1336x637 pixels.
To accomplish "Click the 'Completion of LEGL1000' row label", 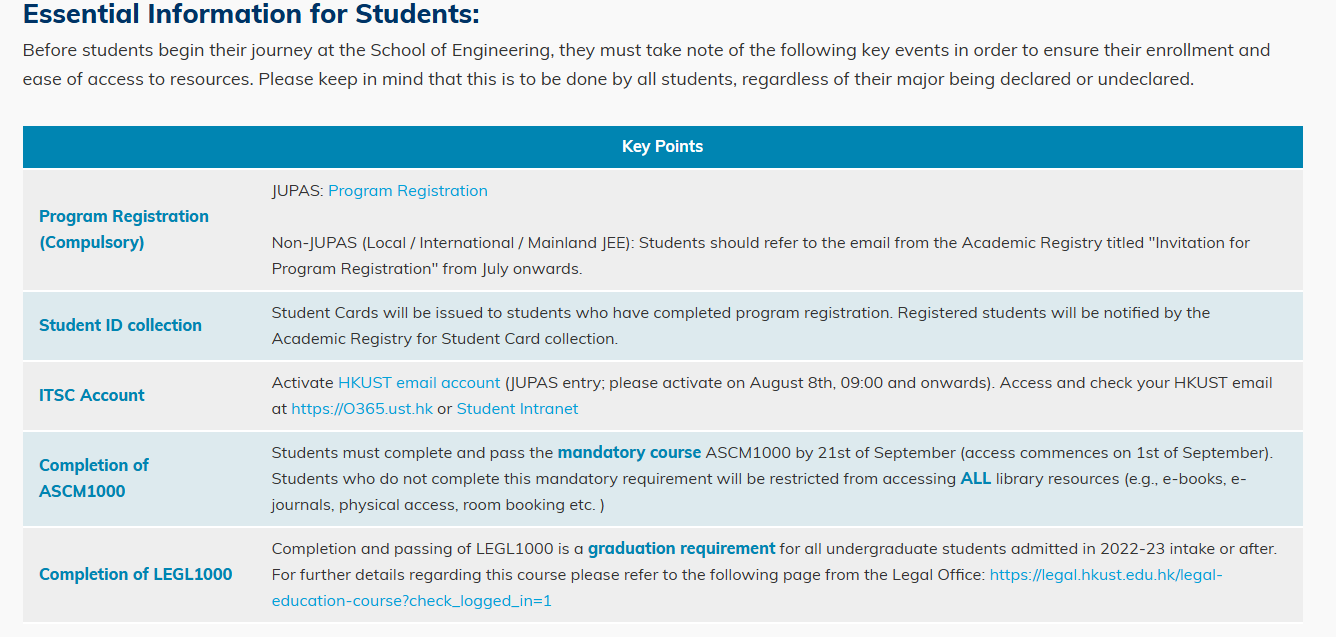I will point(135,574).
